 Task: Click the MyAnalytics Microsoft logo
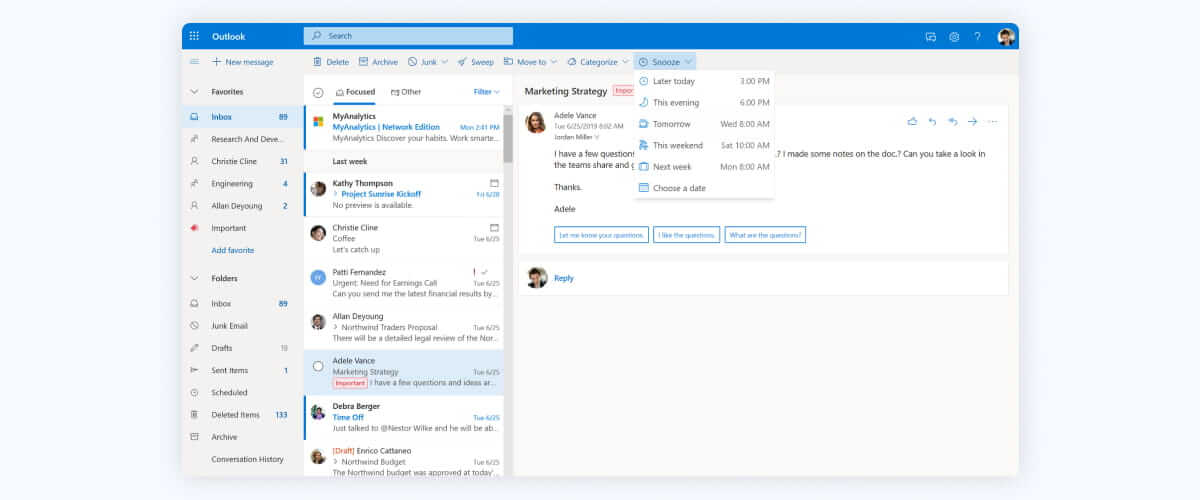coord(318,122)
